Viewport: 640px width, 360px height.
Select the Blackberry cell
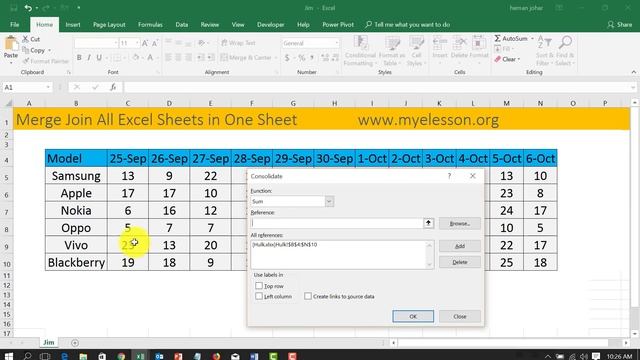click(76, 262)
